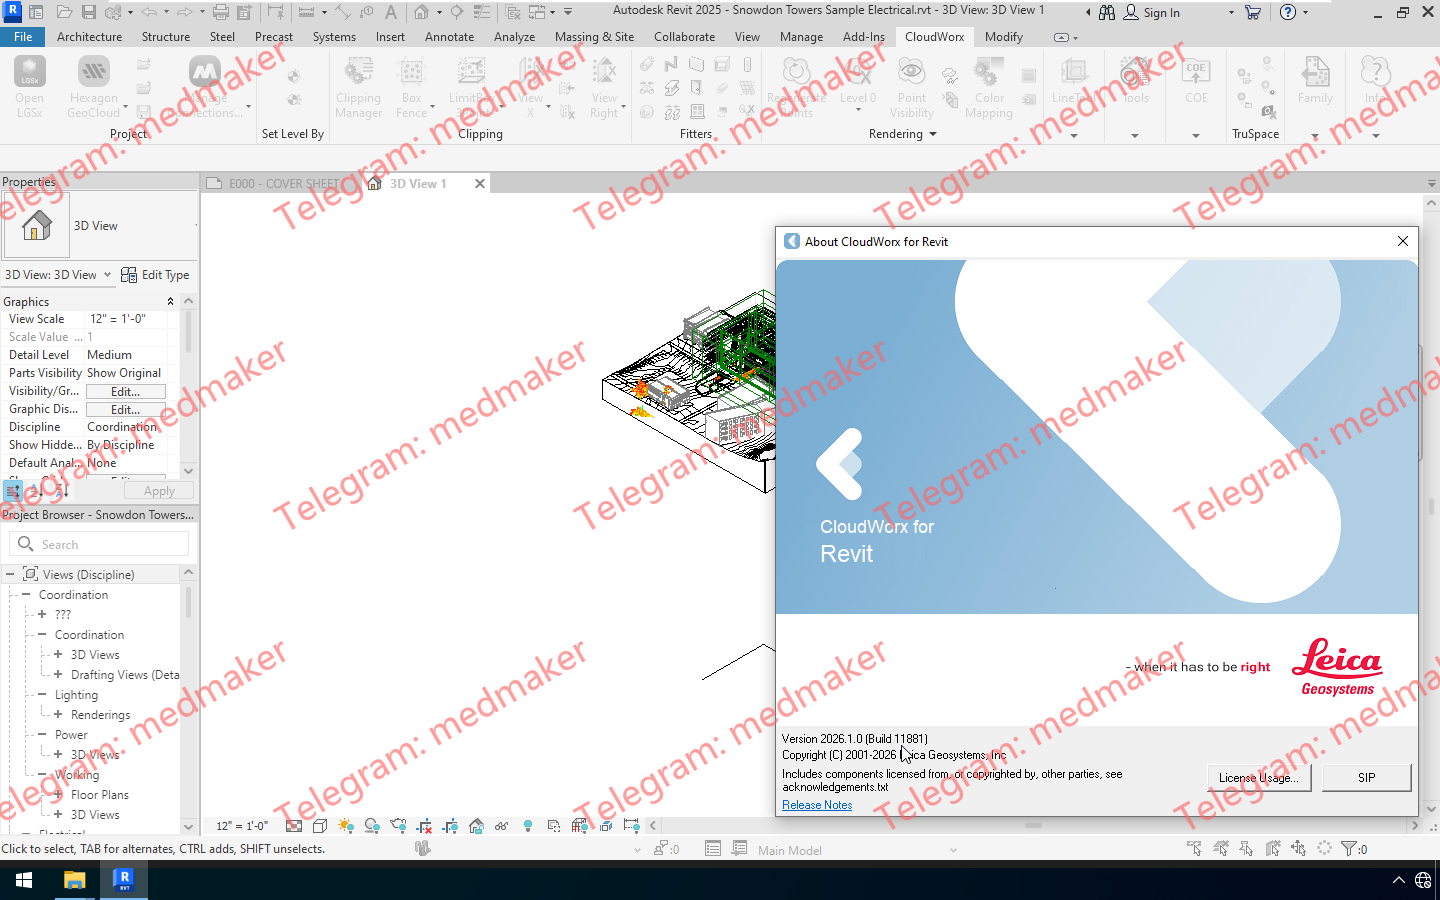
Task: Click the Default 3D View house icon
Action: [422, 12]
